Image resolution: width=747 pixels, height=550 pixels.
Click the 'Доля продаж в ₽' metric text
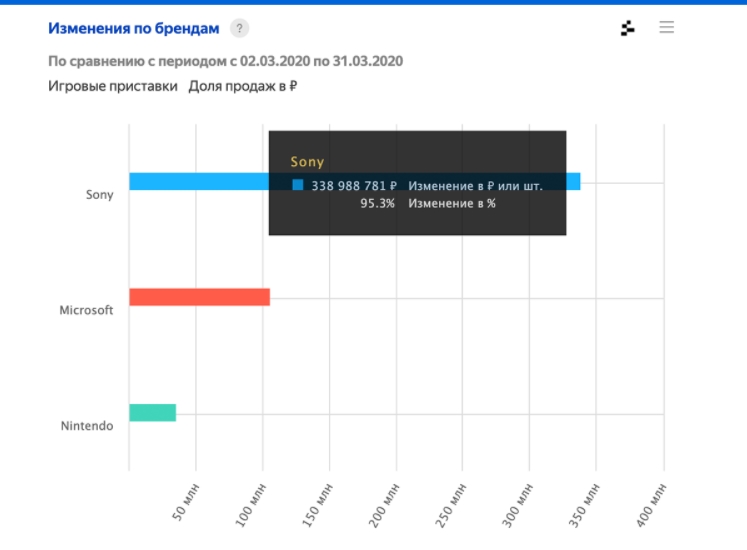(243, 86)
